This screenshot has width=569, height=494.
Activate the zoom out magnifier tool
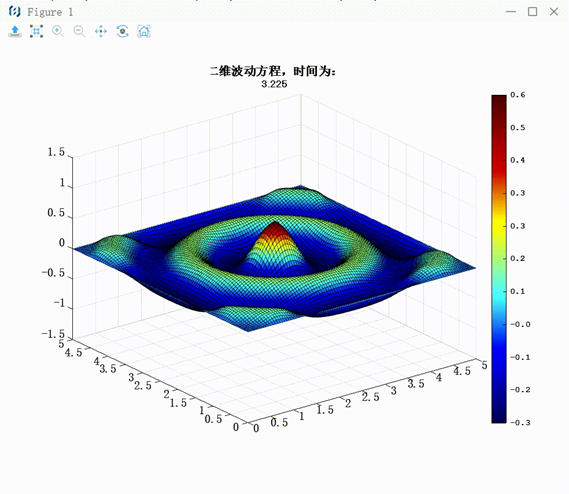79,31
